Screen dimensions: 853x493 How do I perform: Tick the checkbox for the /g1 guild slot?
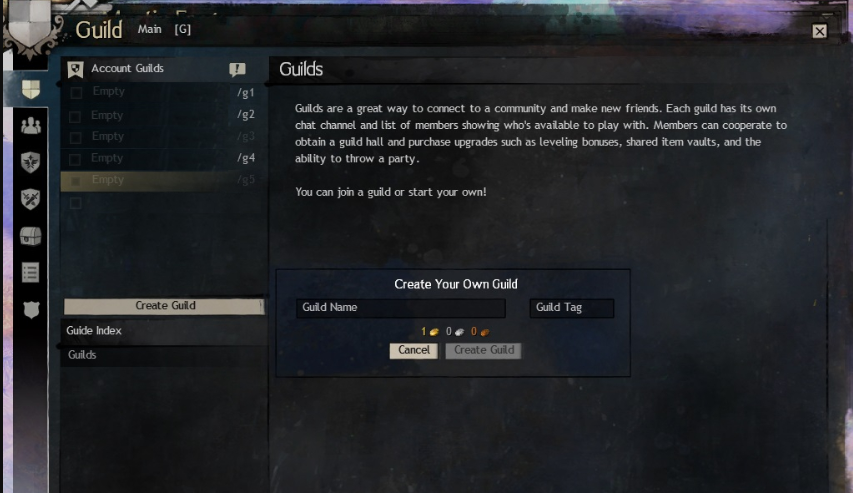75,93
